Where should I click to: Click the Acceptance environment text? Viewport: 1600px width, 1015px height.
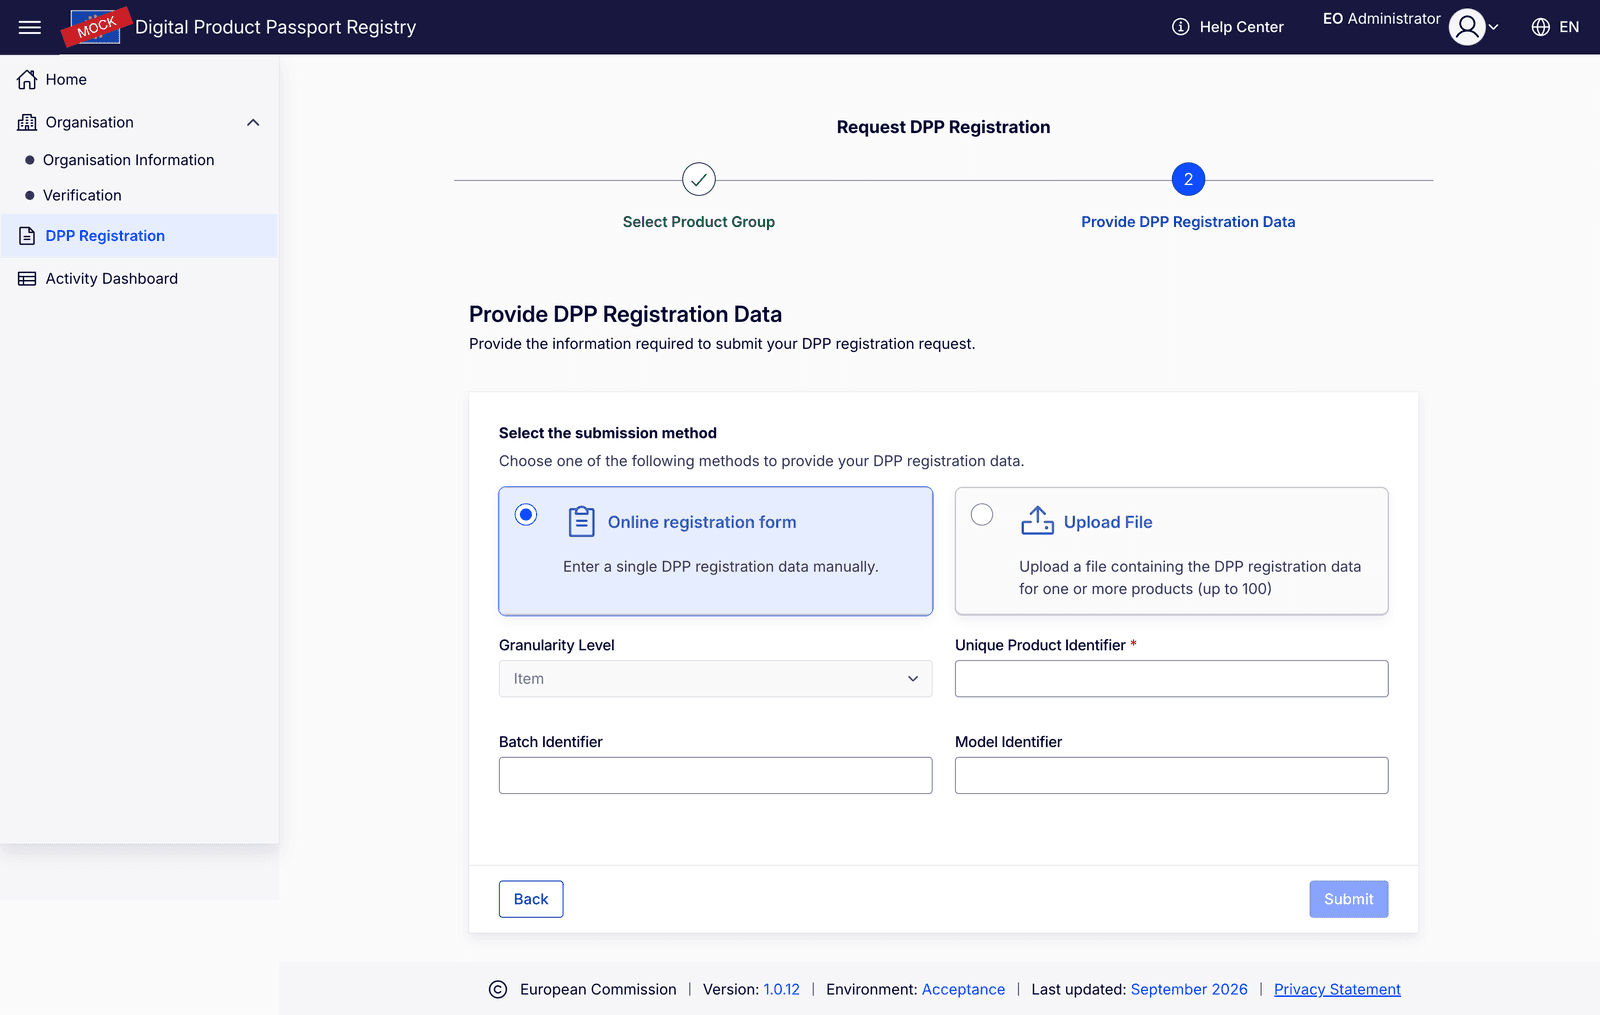point(963,990)
